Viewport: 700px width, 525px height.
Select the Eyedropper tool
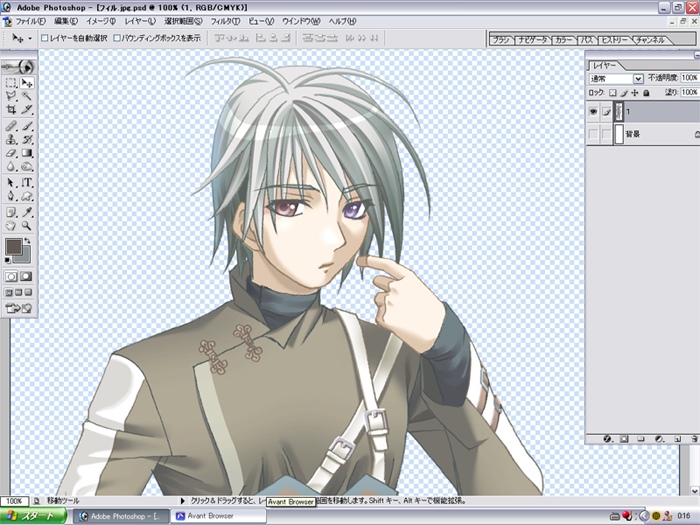click(27, 212)
